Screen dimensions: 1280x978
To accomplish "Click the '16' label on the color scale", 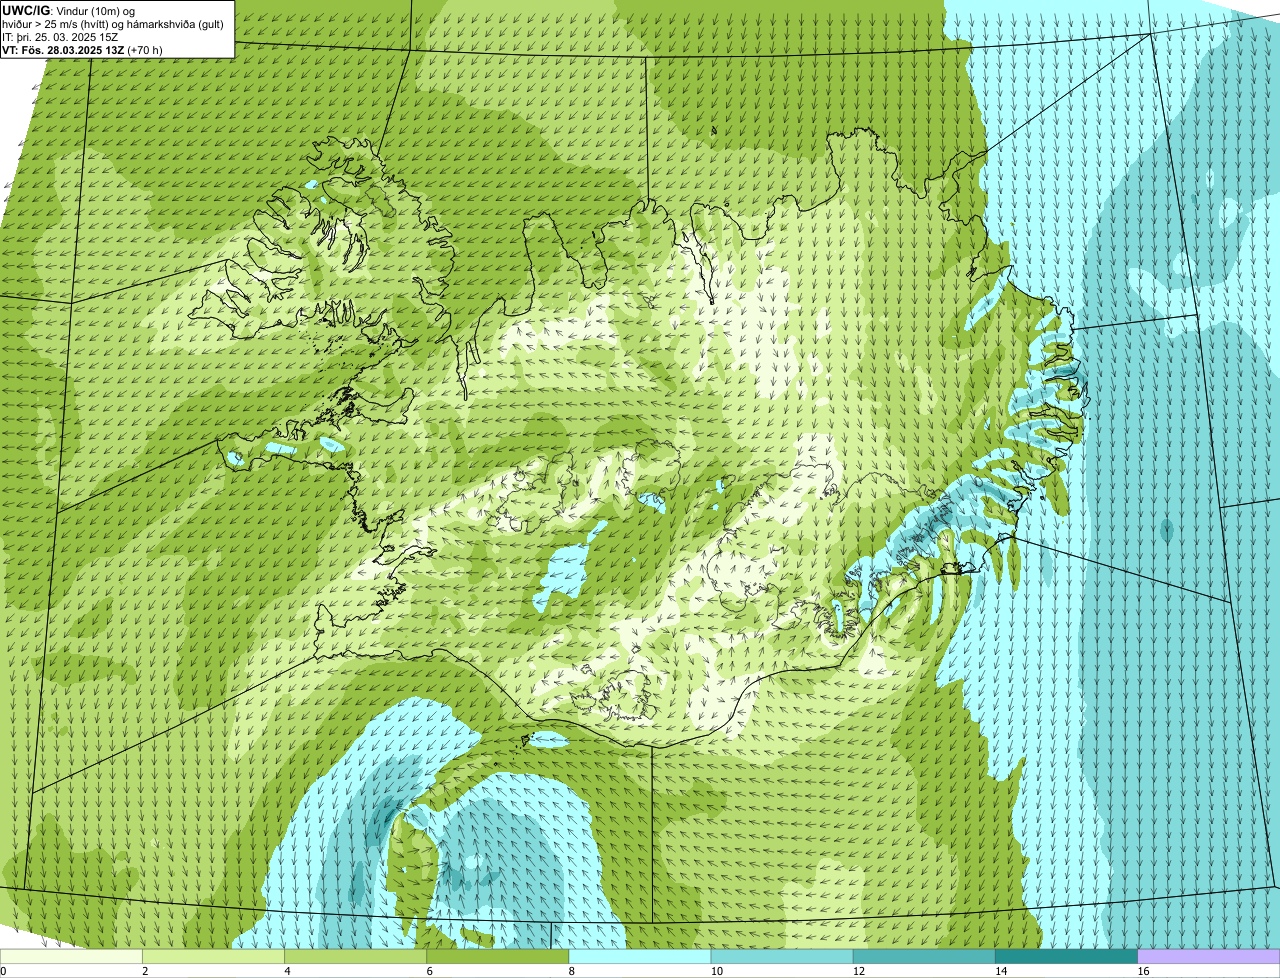I will (1144, 971).
